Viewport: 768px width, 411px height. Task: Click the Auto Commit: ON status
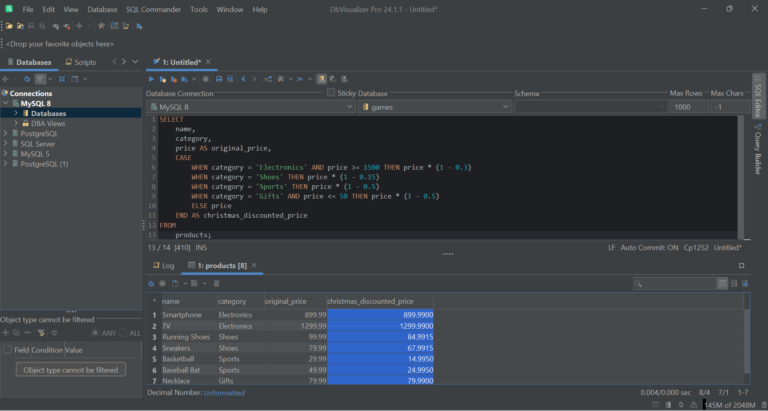[x=649, y=248]
